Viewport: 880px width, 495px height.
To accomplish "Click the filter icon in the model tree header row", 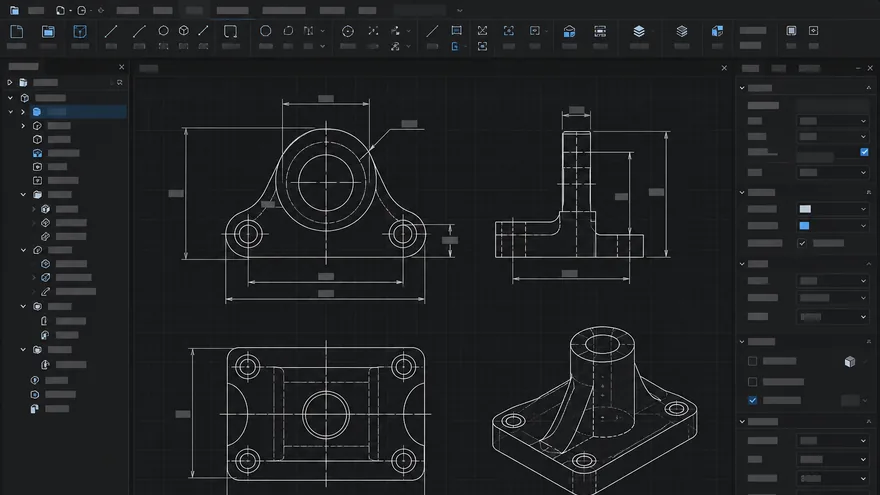I will point(120,82).
